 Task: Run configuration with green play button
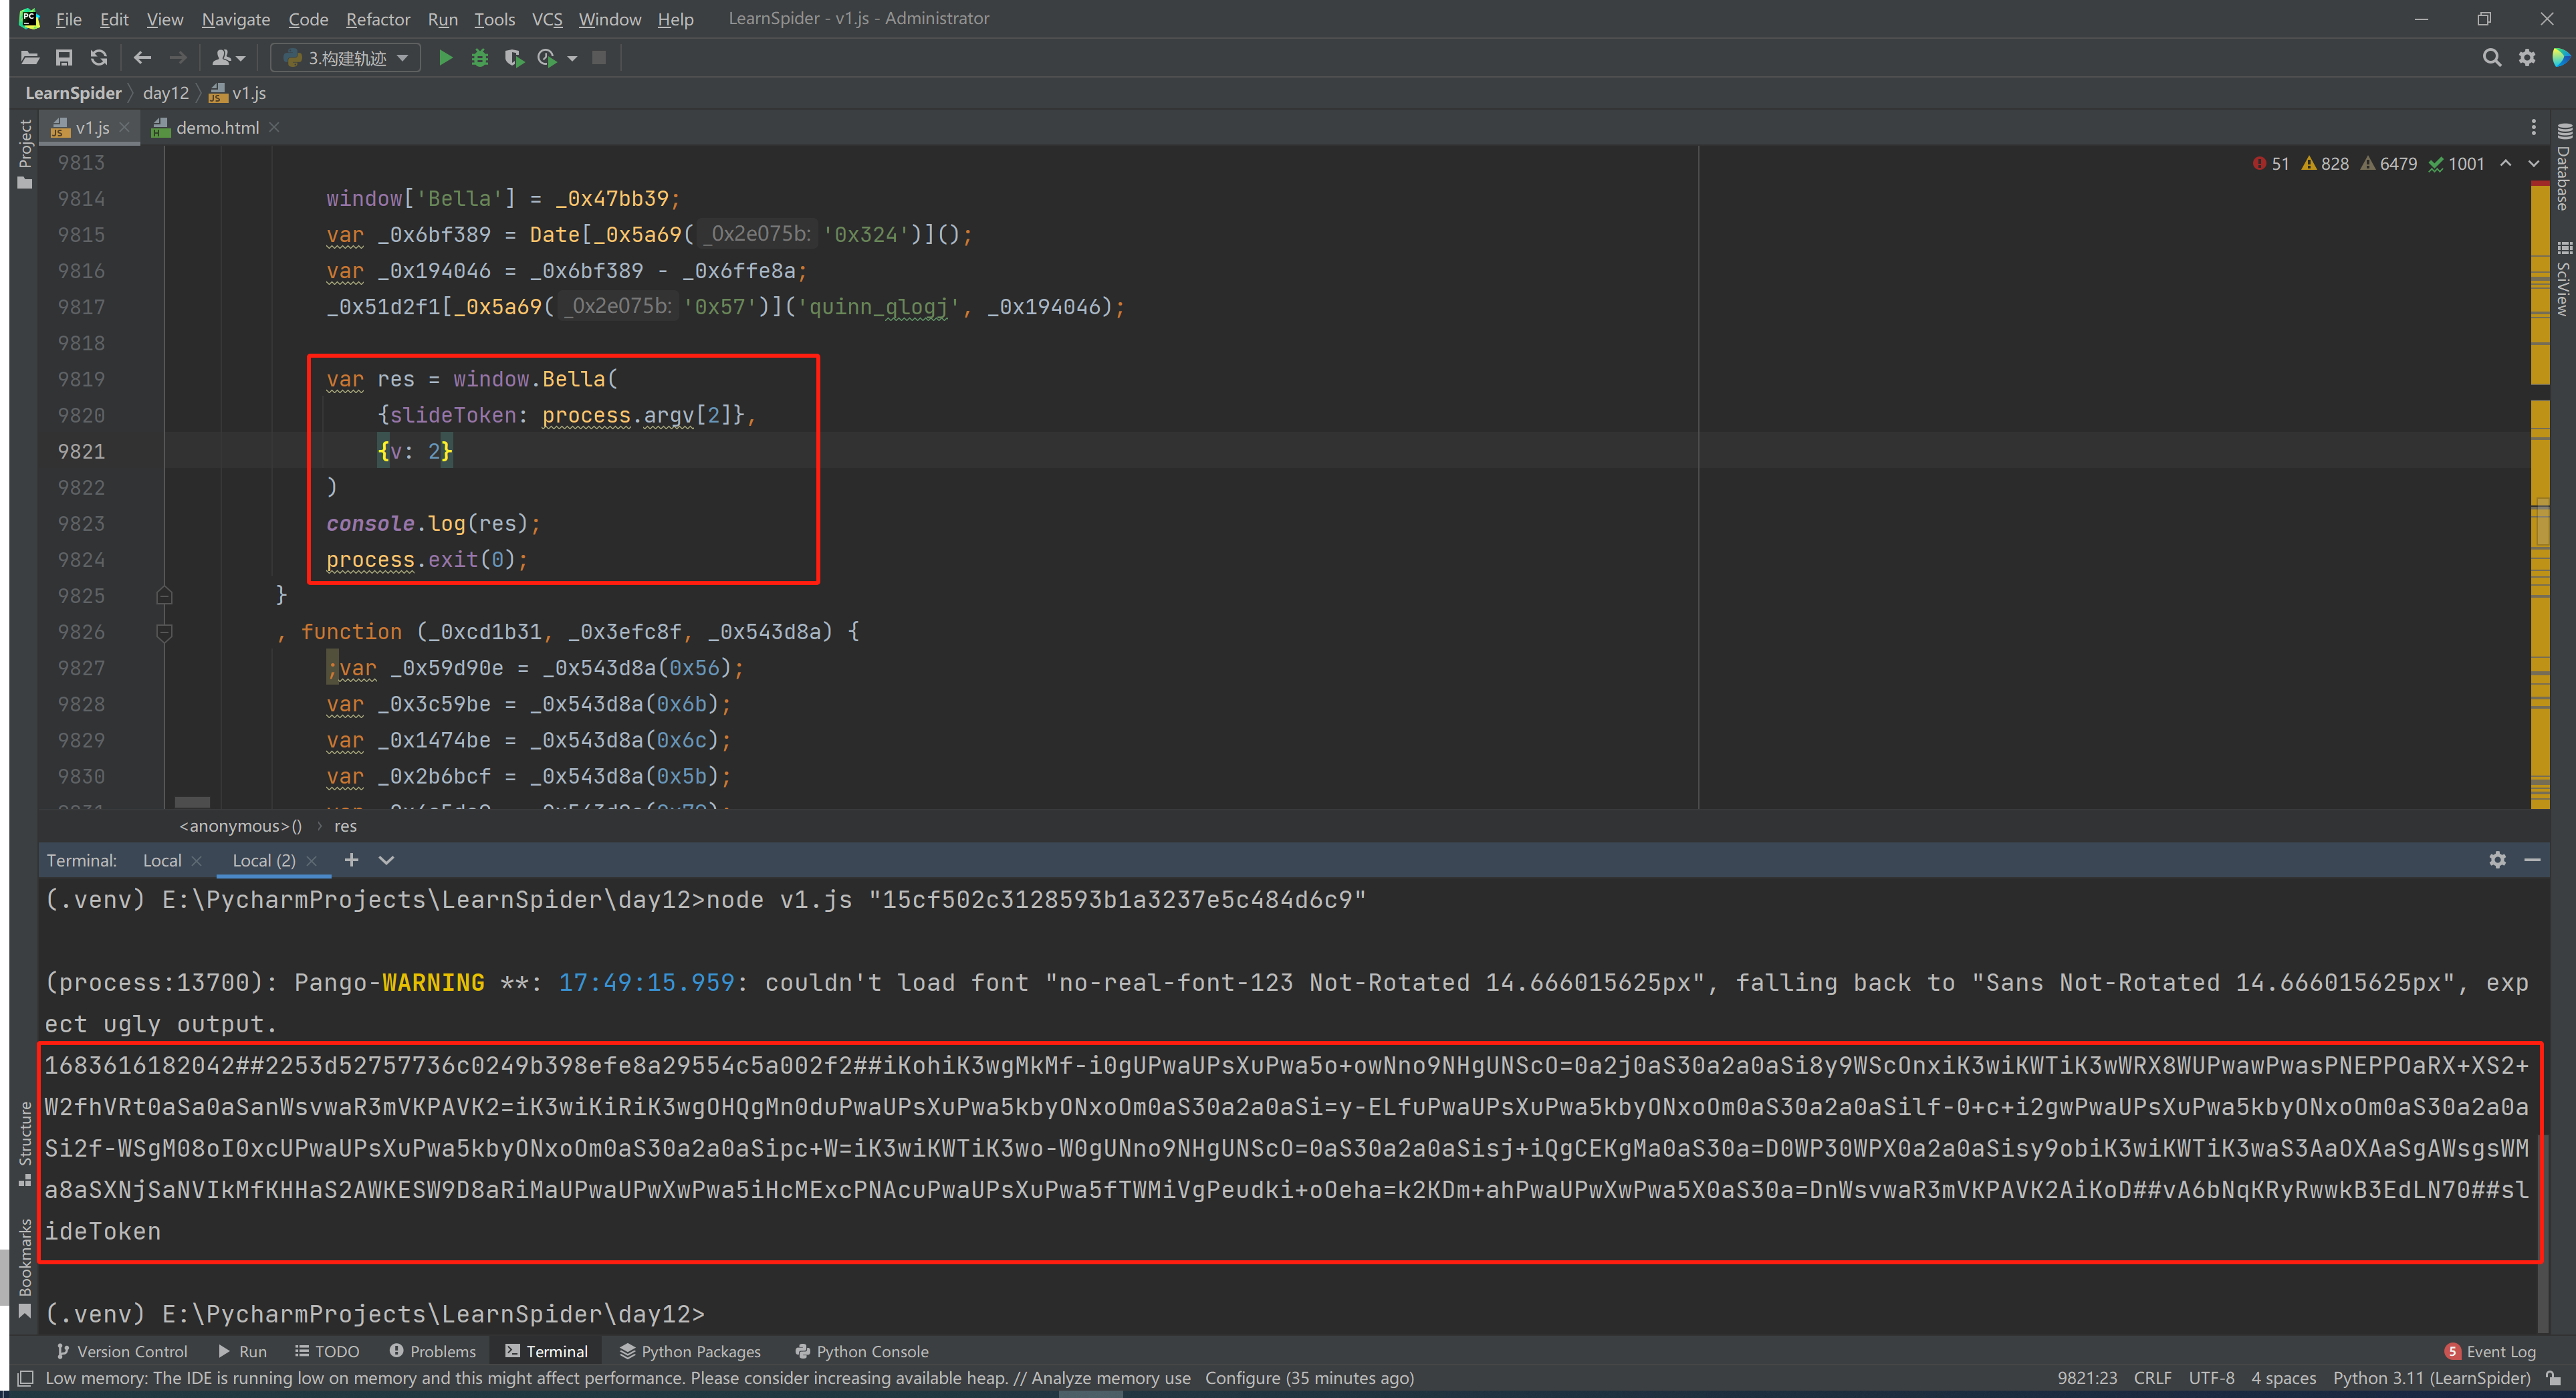coord(446,58)
